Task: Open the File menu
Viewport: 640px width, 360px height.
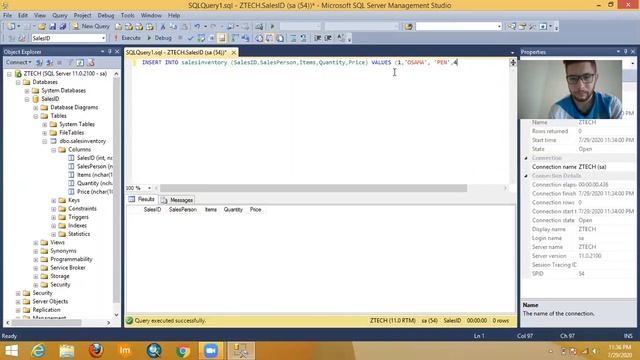Action: 7,16
